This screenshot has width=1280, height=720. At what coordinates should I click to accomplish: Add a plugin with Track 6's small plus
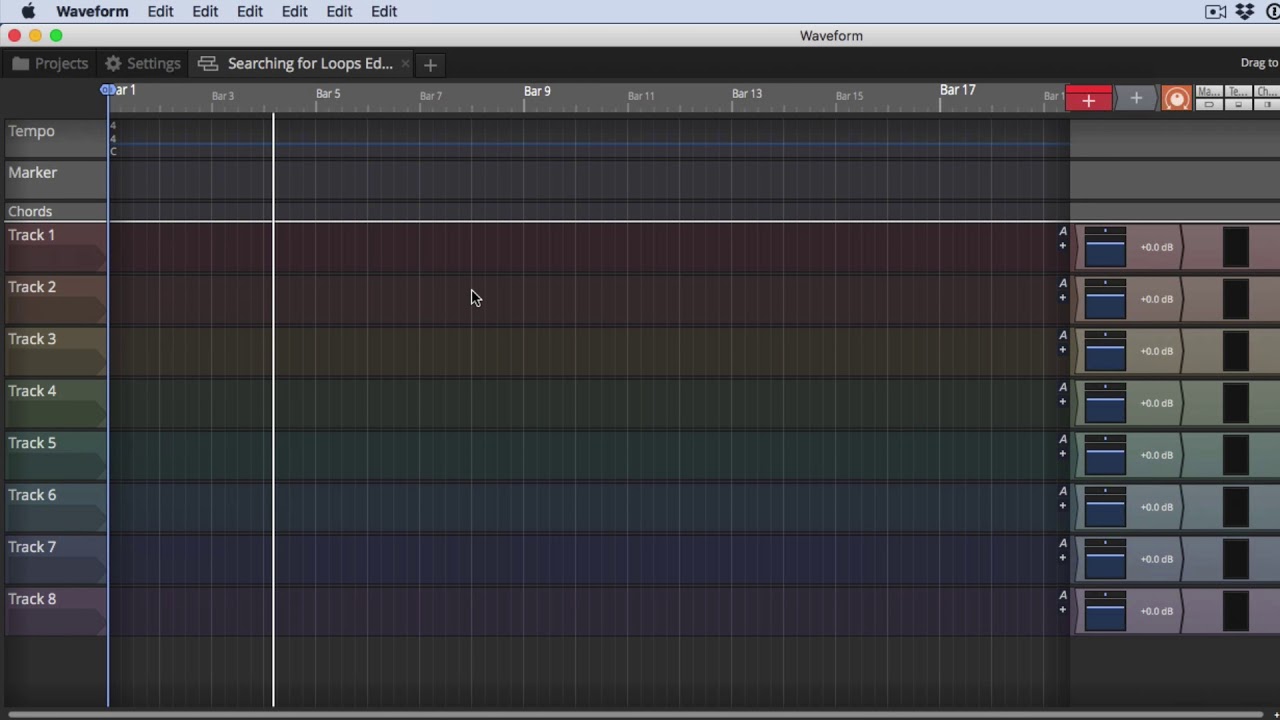pos(1063,506)
